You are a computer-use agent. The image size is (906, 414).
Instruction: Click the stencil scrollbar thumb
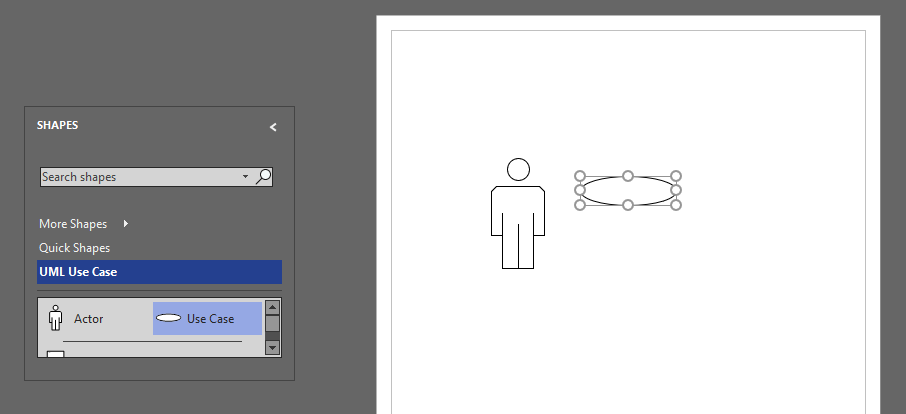click(x=272, y=323)
